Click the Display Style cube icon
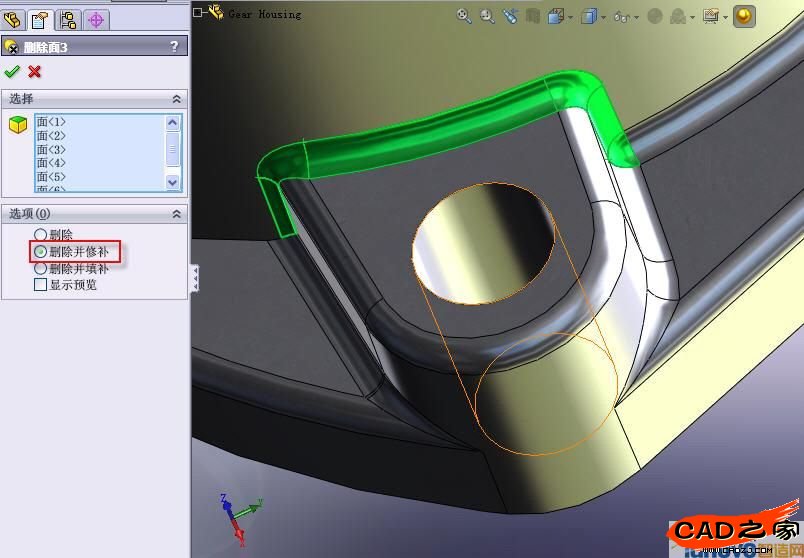This screenshot has width=804, height=558. (x=589, y=15)
